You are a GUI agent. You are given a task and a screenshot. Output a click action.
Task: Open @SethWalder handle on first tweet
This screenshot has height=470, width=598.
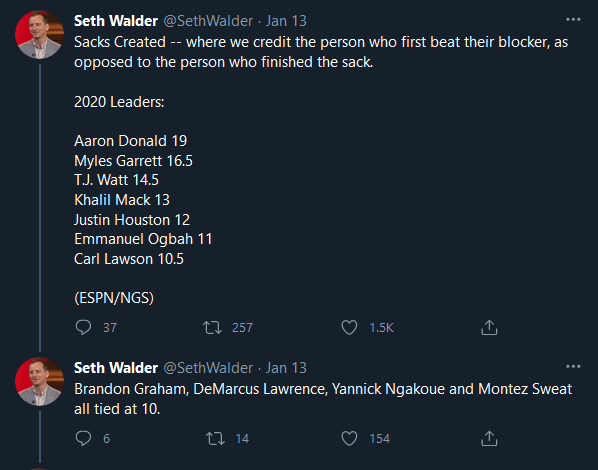208,21
